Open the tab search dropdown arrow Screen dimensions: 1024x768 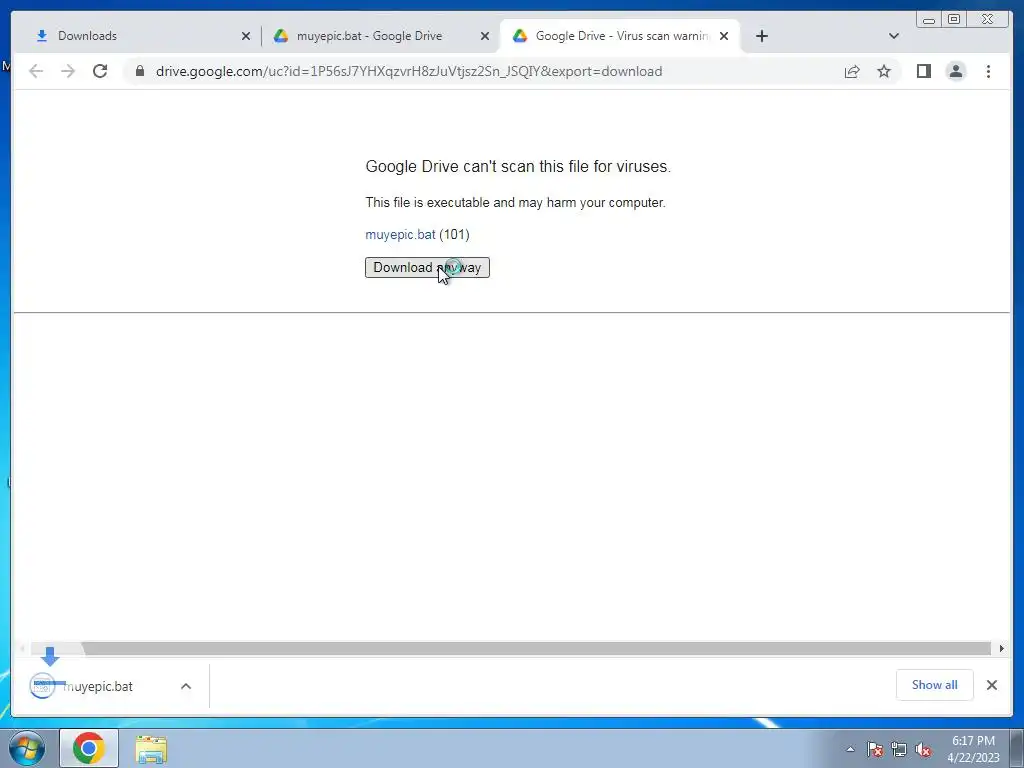[894, 36]
